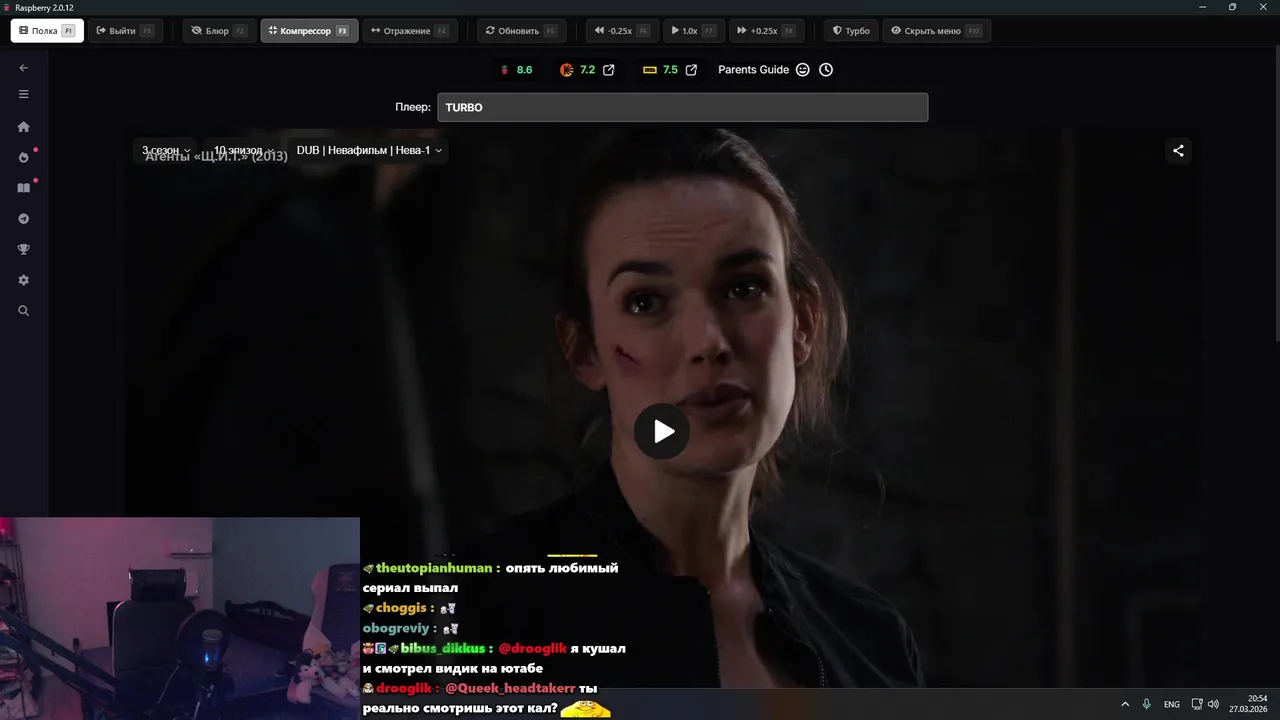The width and height of the screenshot is (1280, 720).
Task: Click username obogreviy in chat
Action: pos(394,628)
